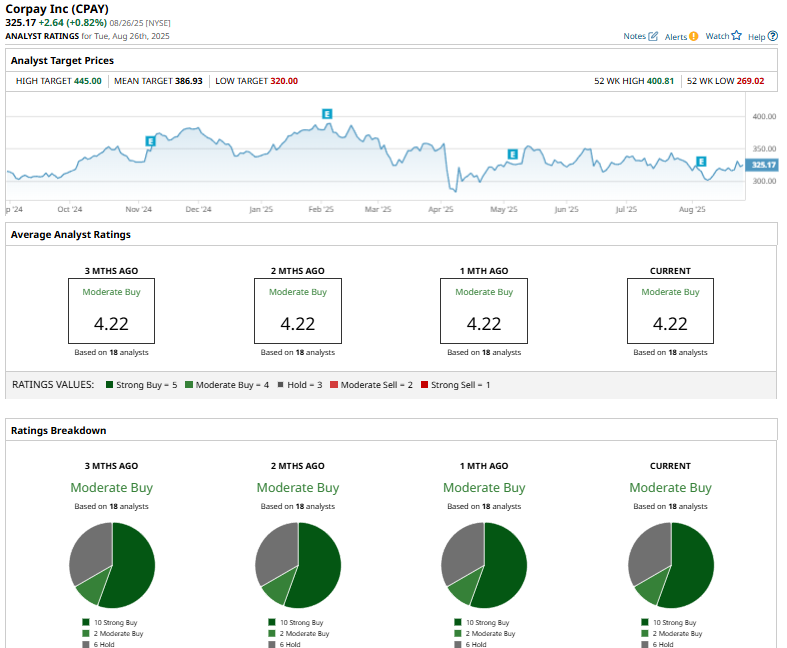Click the Average Analyst Ratings heading

(x=71, y=234)
